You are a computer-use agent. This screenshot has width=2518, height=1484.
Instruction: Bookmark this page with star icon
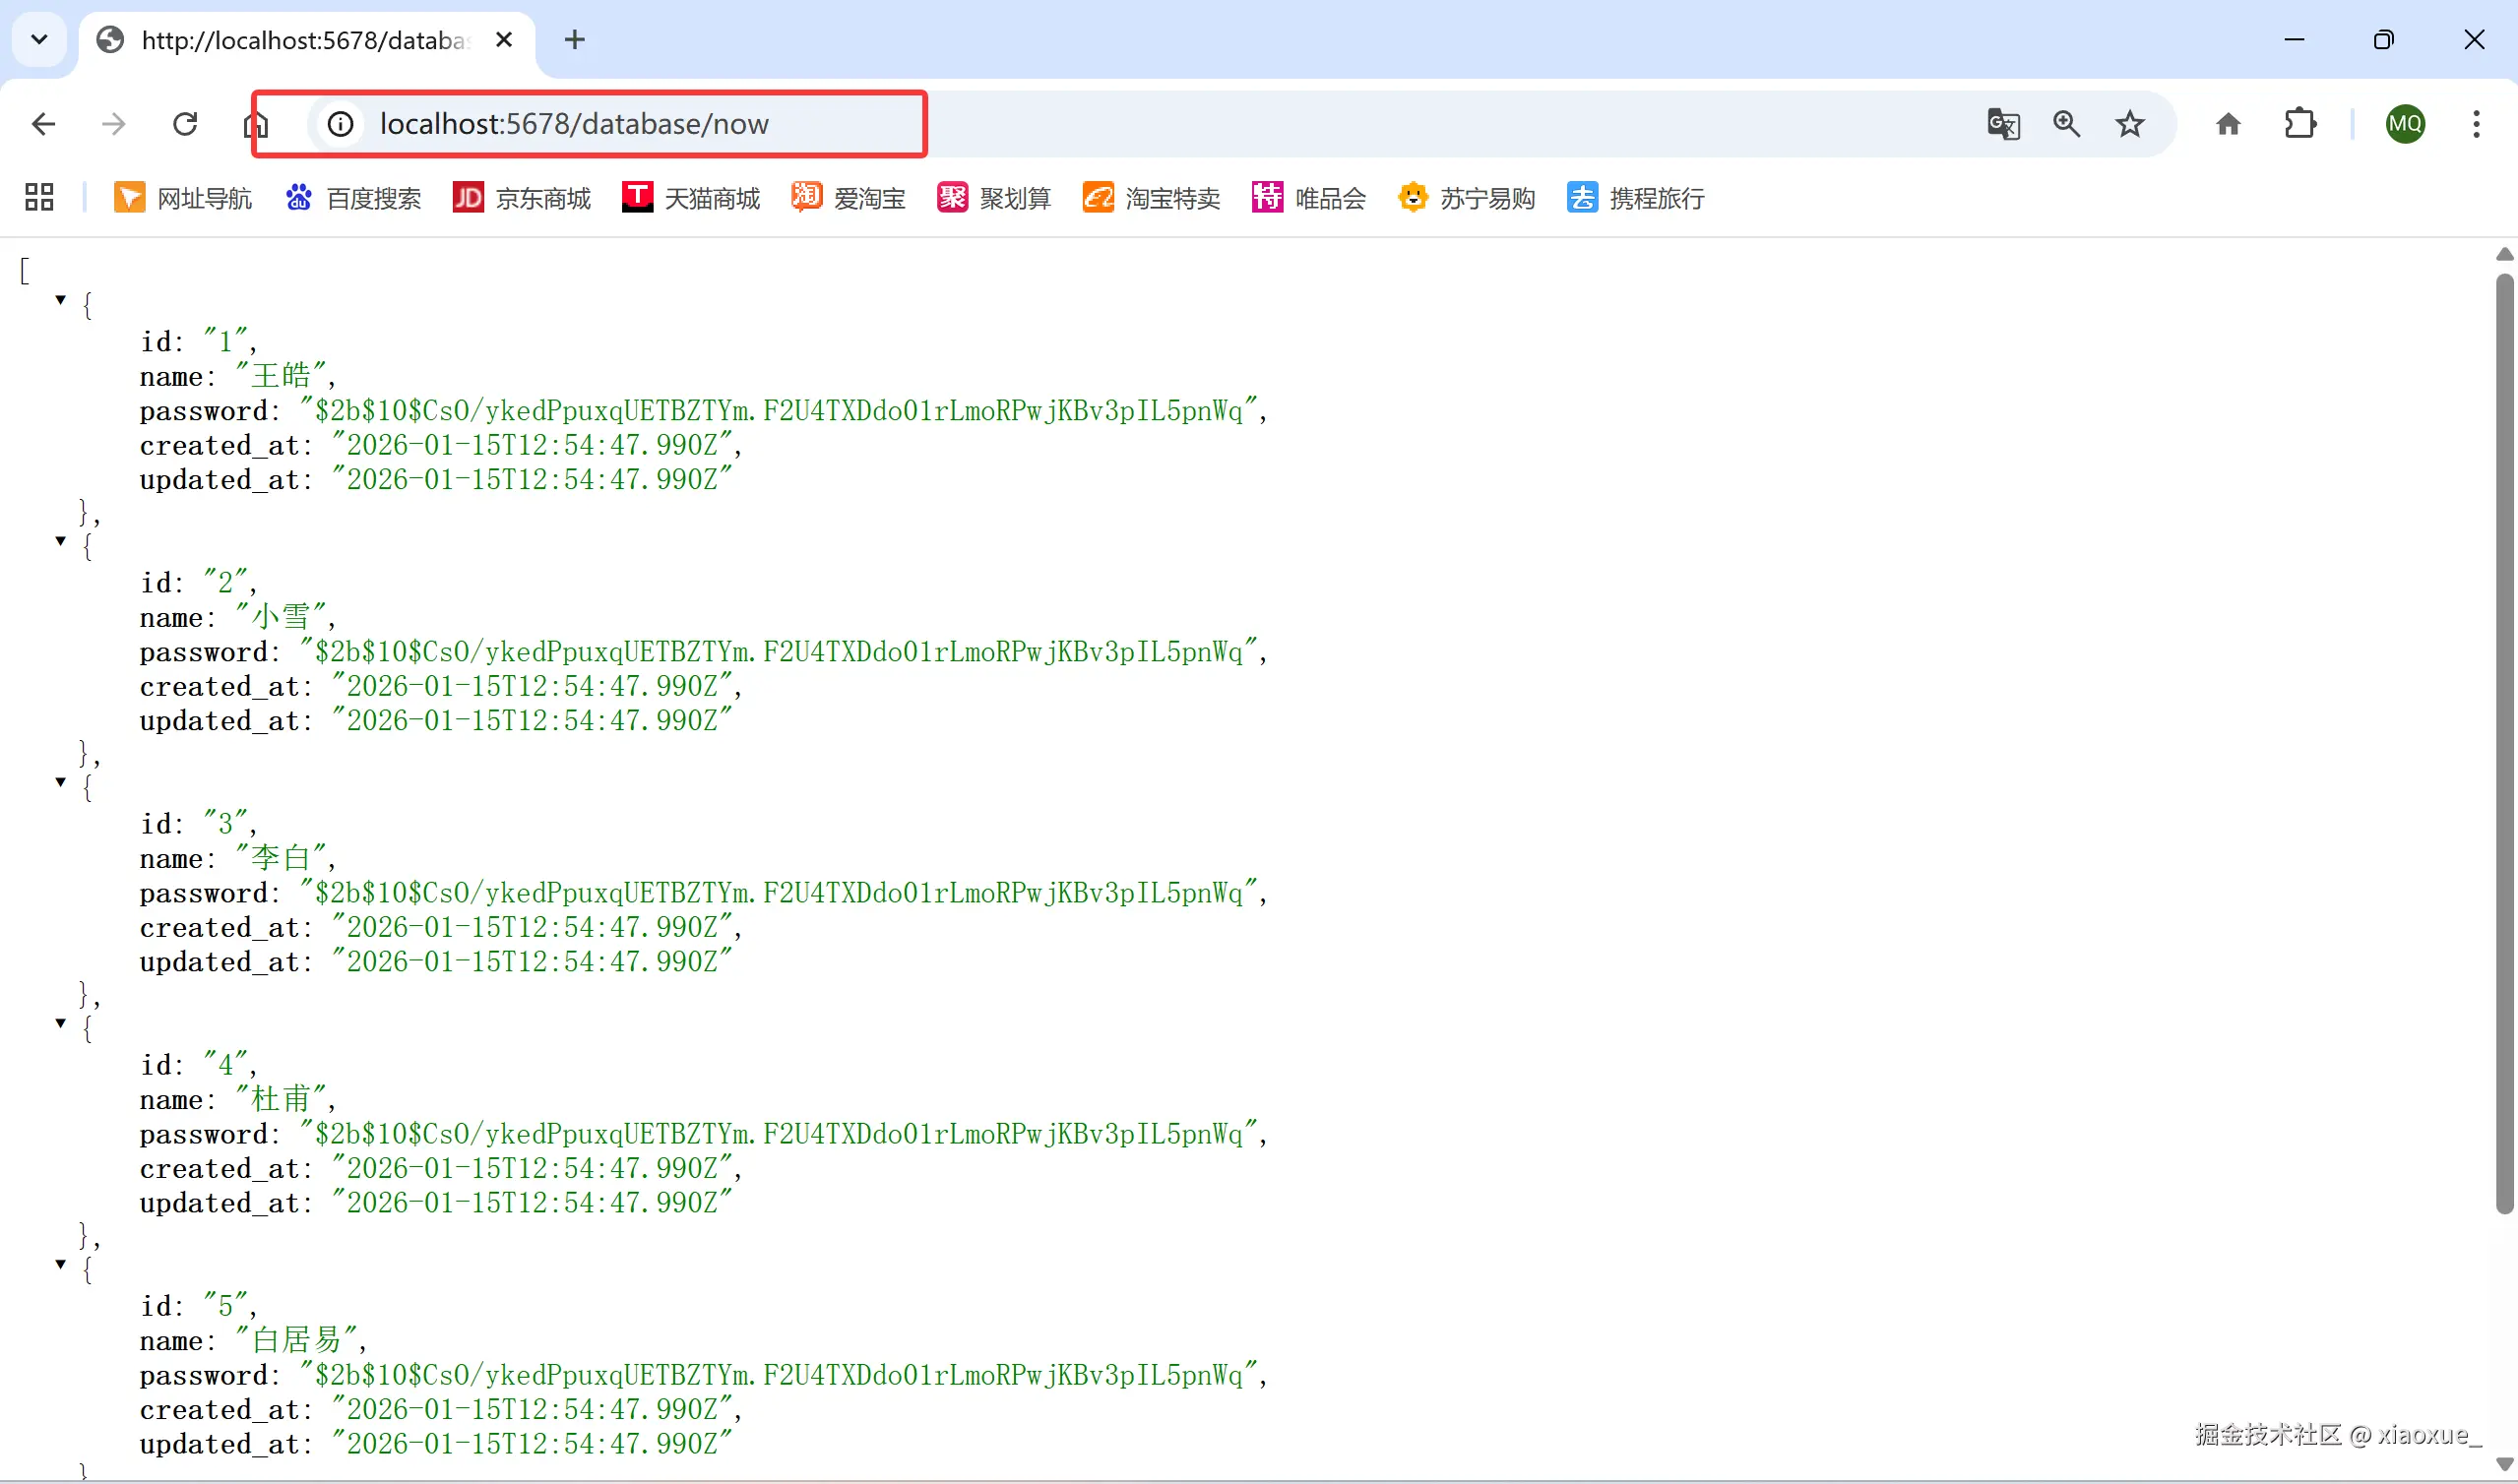click(2129, 124)
